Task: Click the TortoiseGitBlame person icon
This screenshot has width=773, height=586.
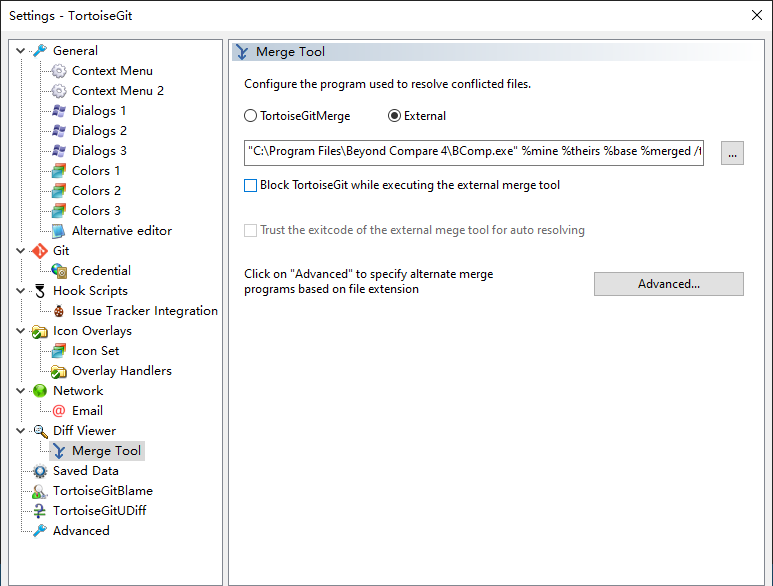Action: coord(40,491)
